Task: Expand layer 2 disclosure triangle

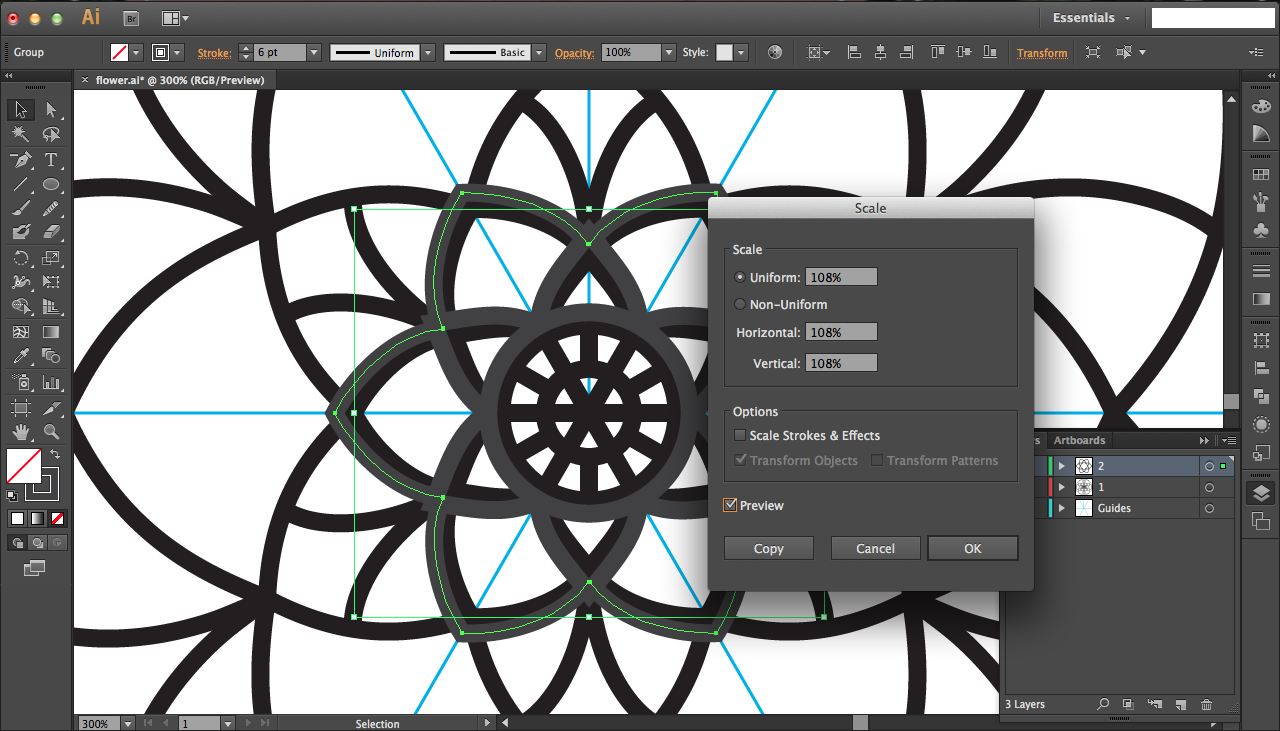Action: [x=1061, y=466]
